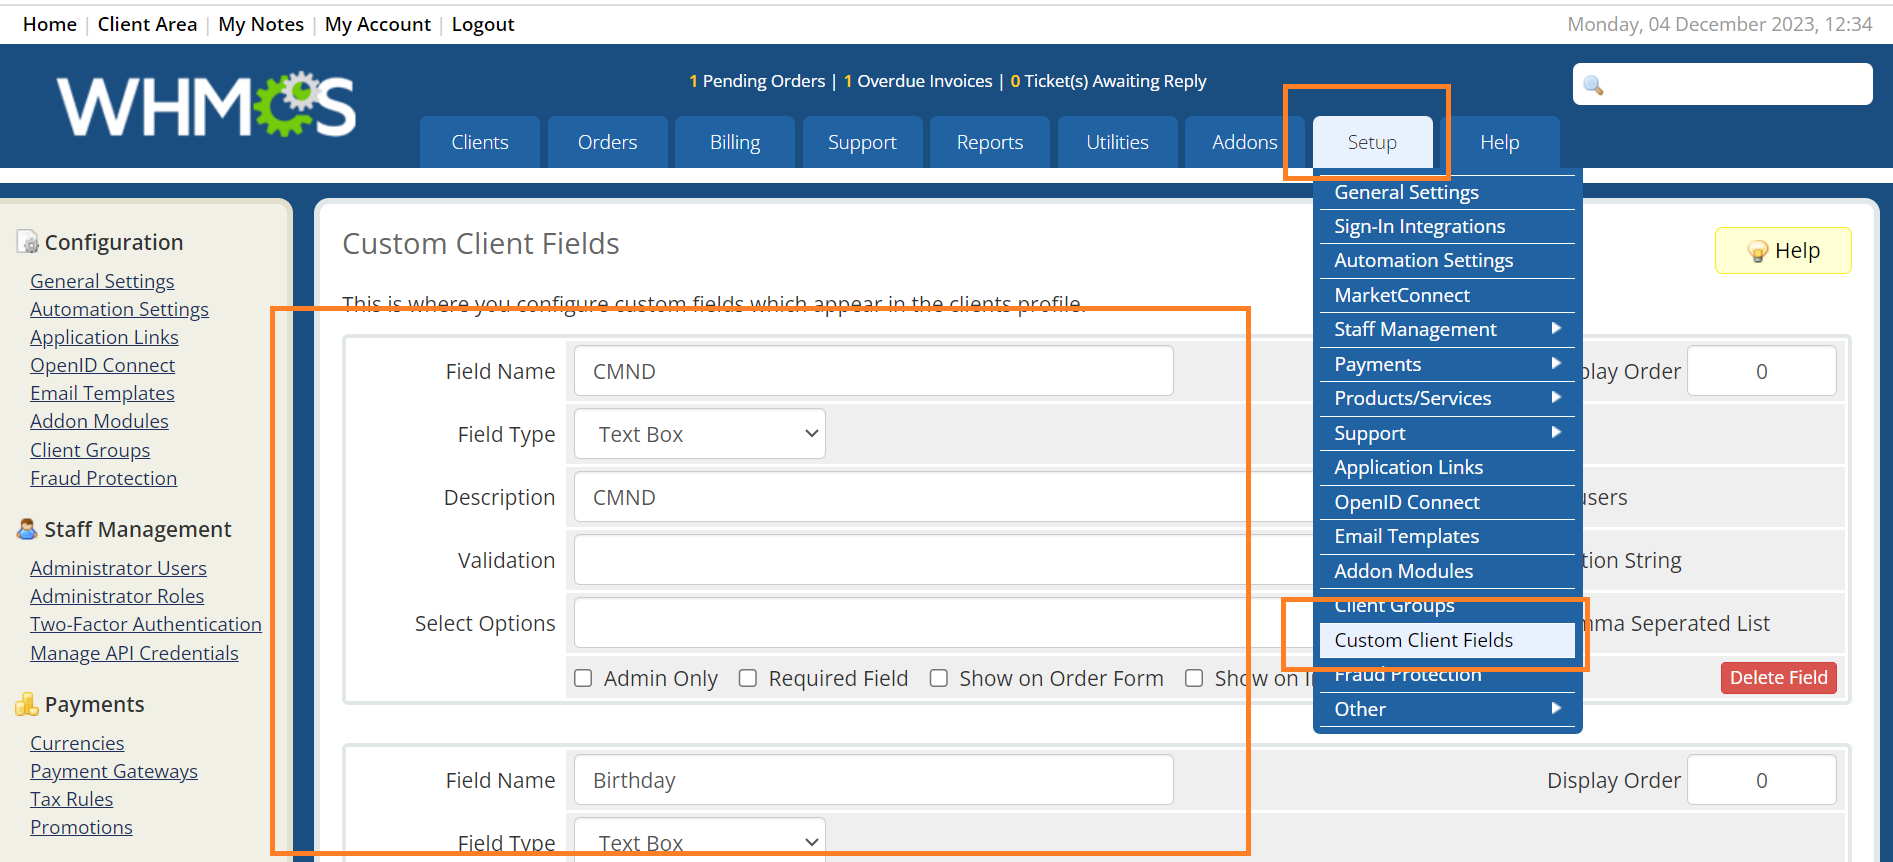Open the Clients tab
The height and width of the screenshot is (862, 1893).
coord(480,142)
